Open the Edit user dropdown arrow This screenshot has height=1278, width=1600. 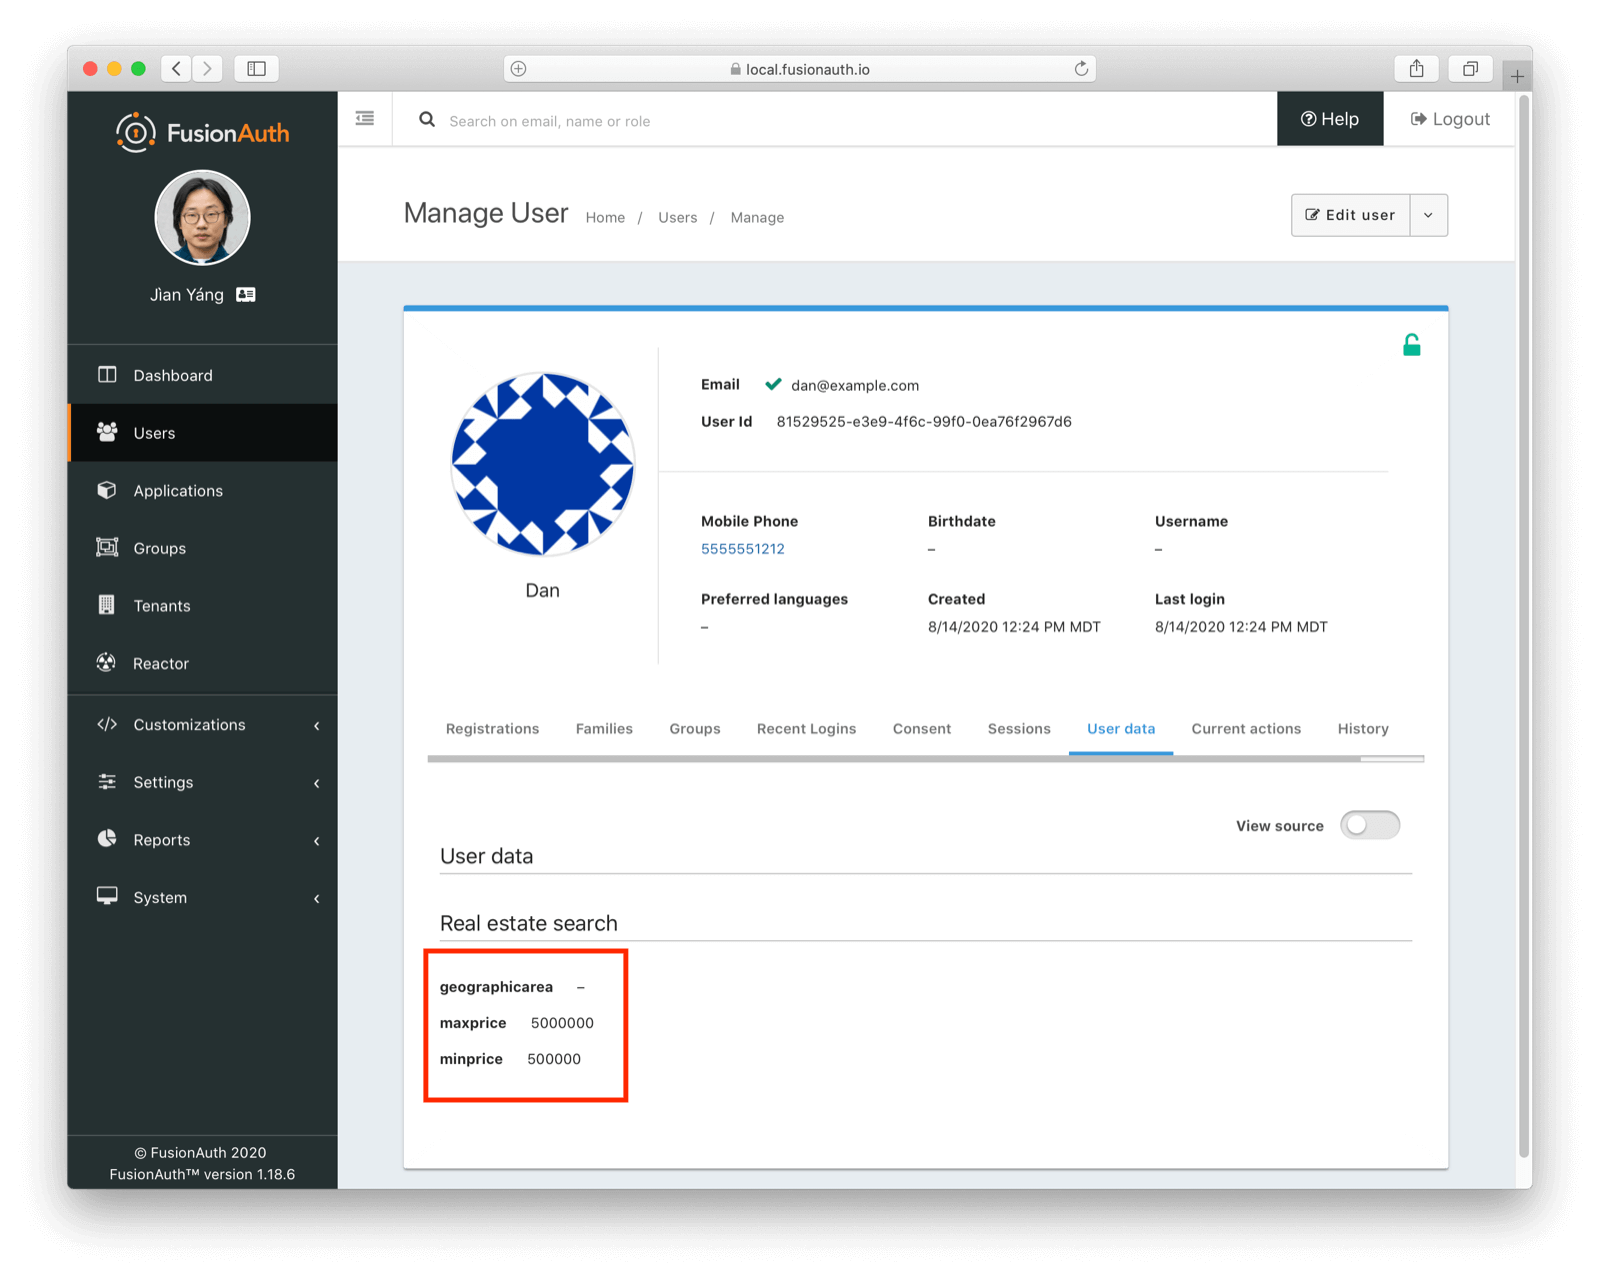(1428, 215)
